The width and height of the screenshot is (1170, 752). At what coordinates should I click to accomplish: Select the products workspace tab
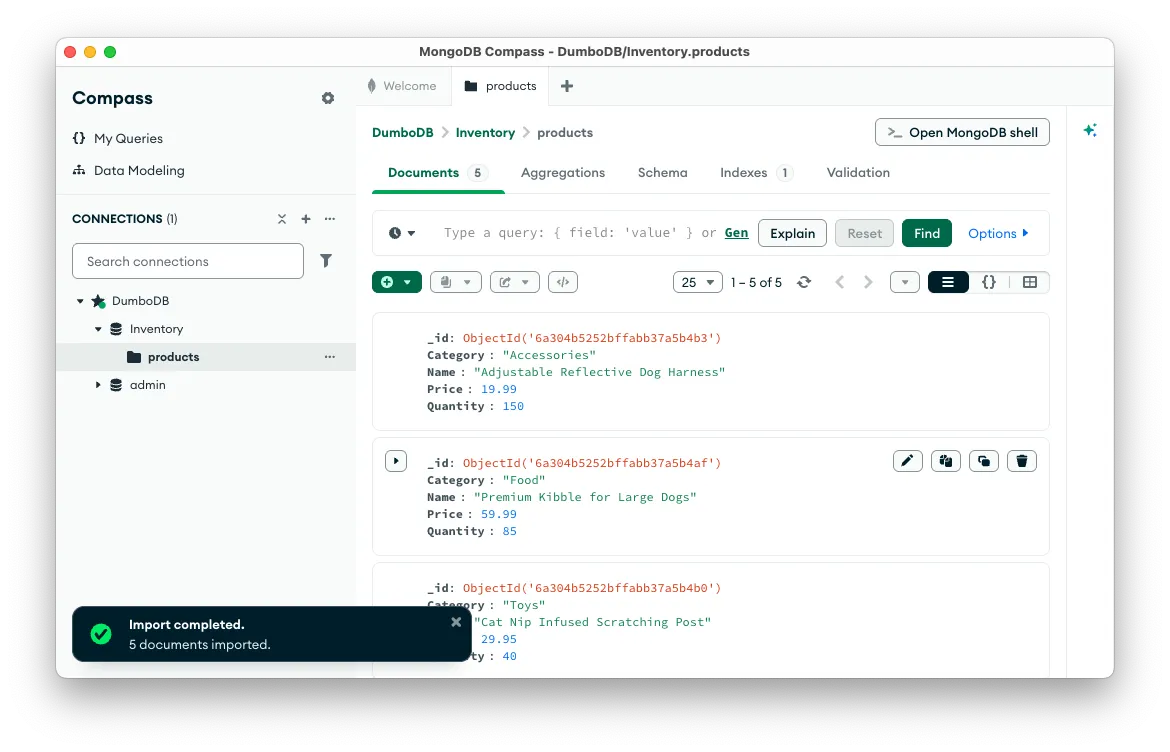point(500,87)
